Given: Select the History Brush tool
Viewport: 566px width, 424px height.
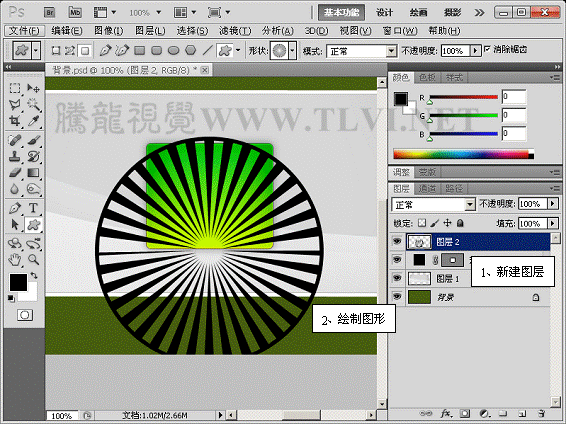Looking at the screenshot, I should coord(33,157).
